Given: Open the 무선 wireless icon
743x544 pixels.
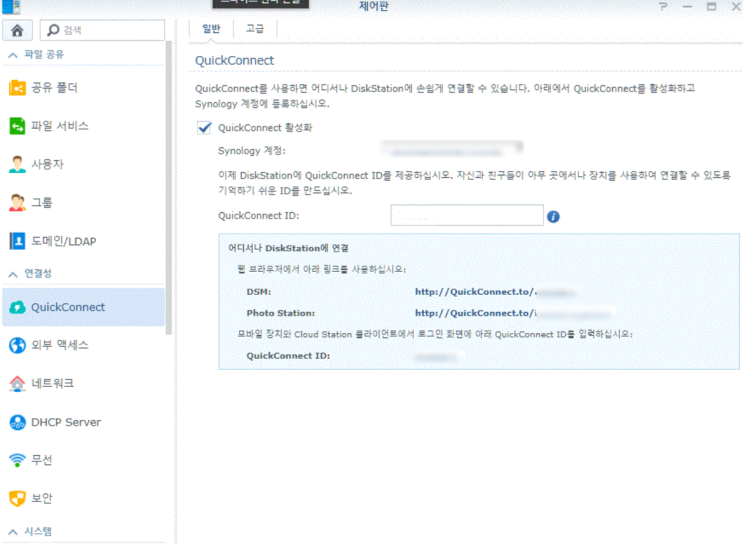Looking at the screenshot, I should (18, 460).
